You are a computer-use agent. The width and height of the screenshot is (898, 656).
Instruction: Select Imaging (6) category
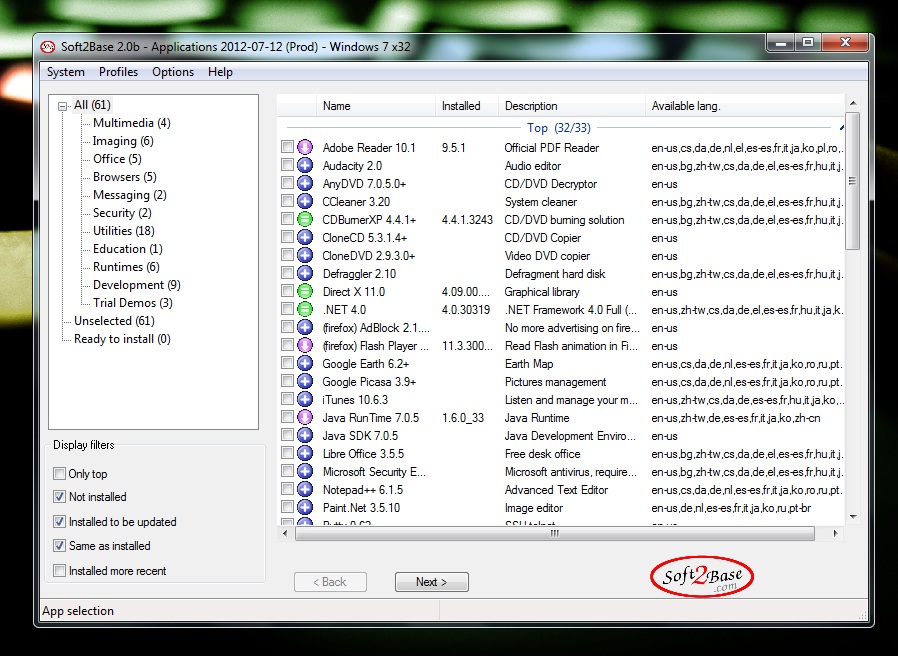coord(123,141)
